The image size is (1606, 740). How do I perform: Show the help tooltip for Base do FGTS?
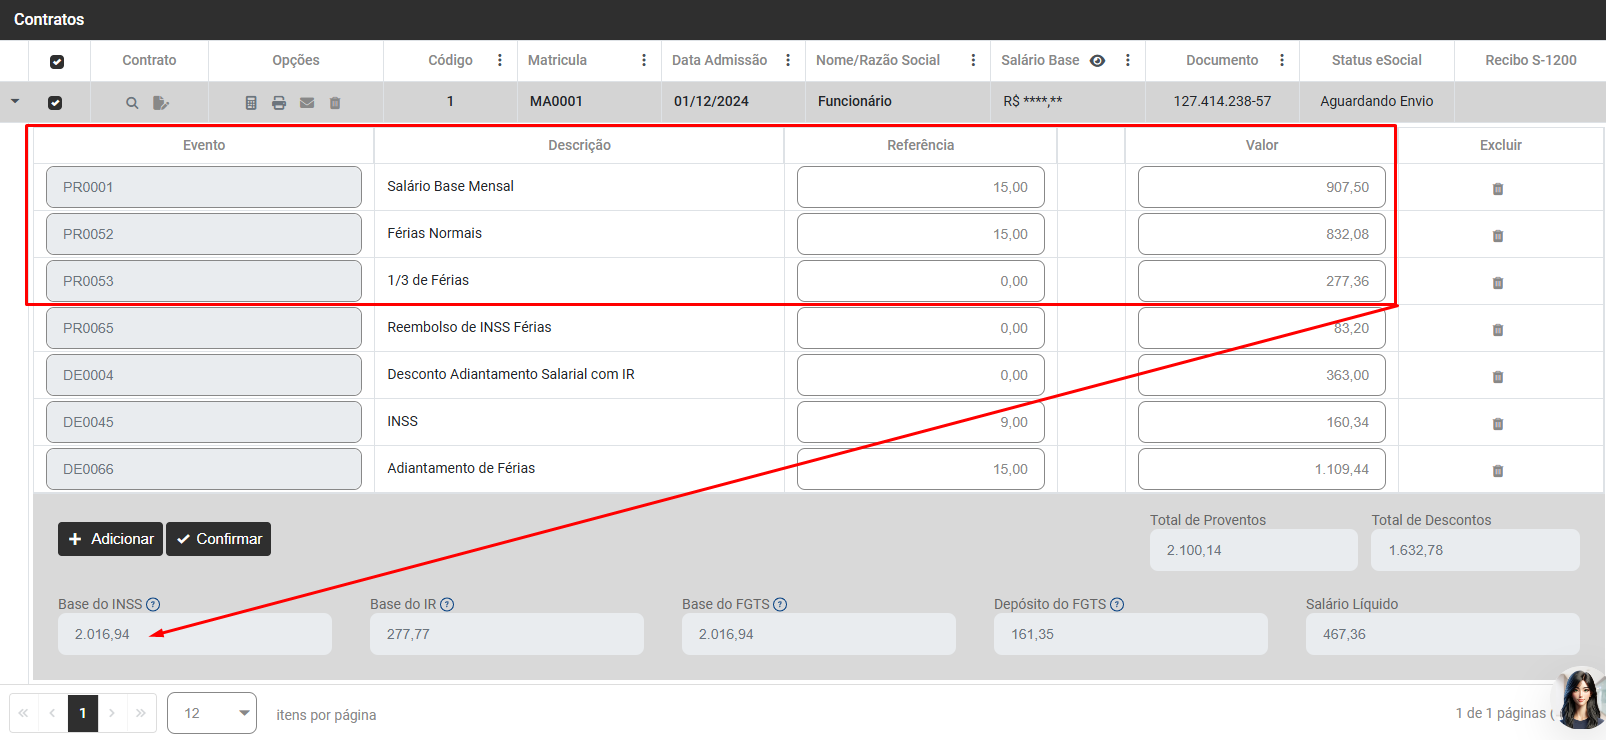coord(780,605)
